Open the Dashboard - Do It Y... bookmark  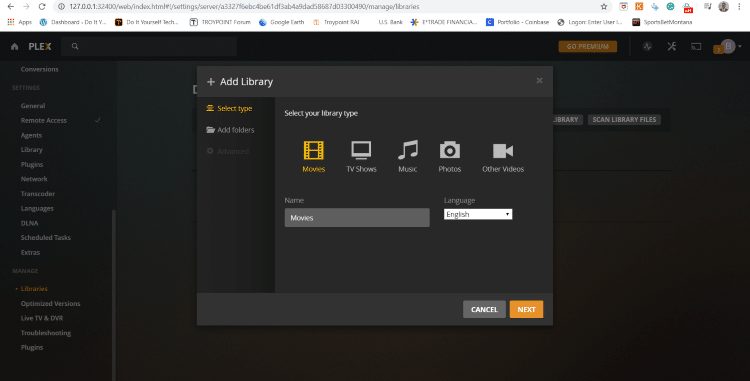tap(73, 22)
